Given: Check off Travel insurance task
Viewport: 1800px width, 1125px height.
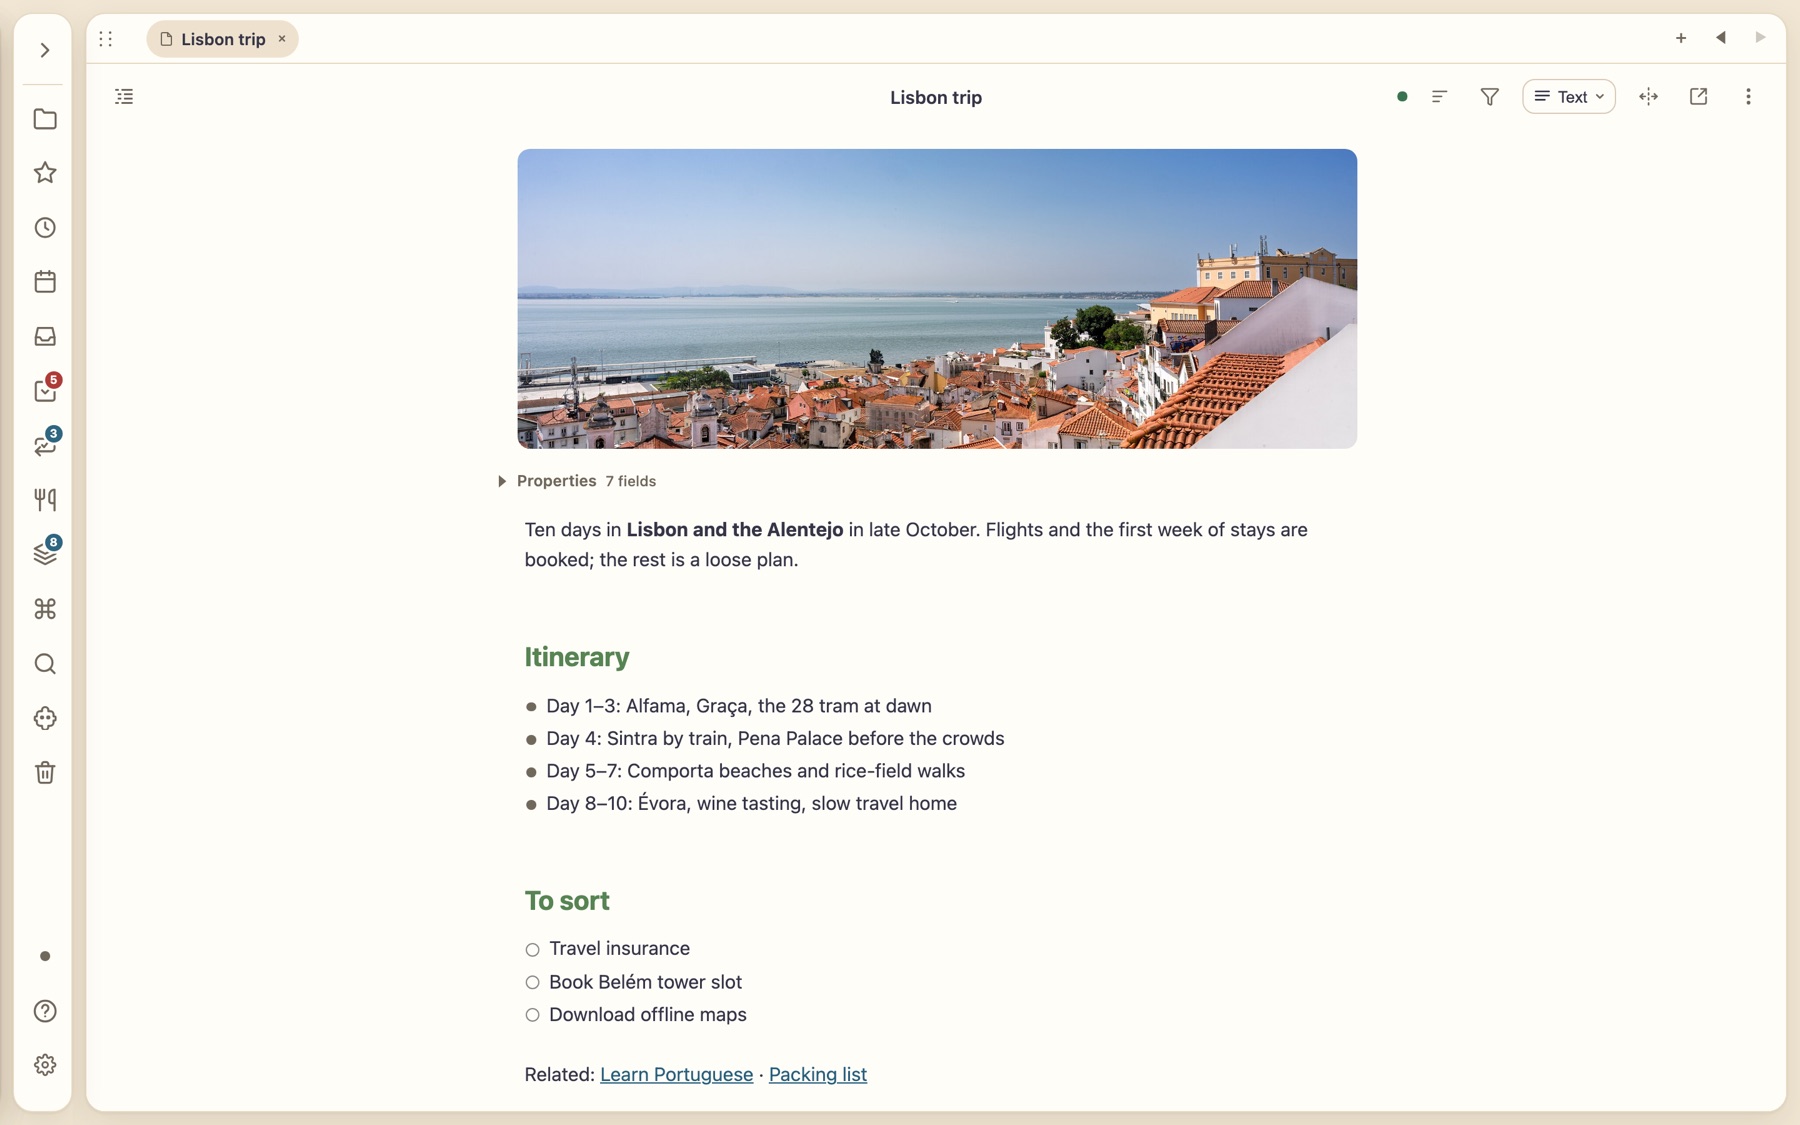Looking at the screenshot, I should click(x=533, y=950).
